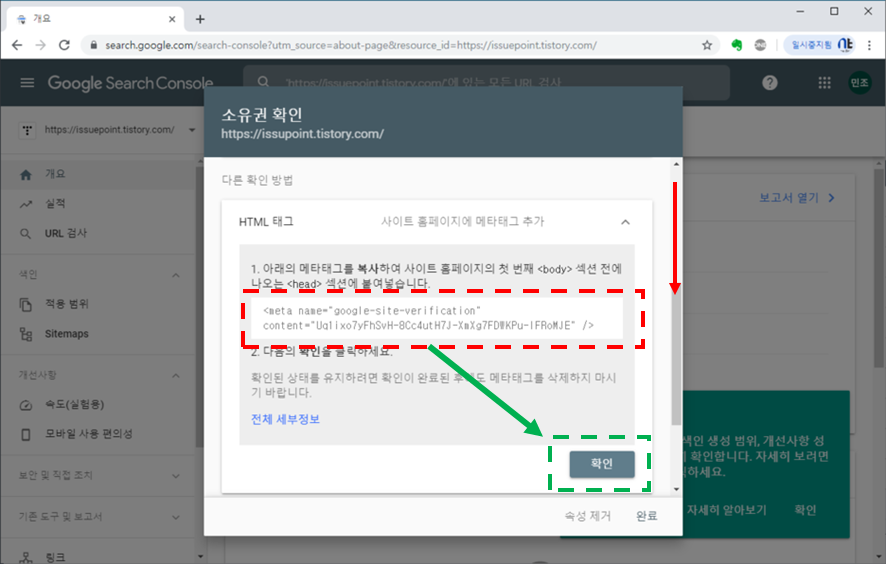The width and height of the screenshot is (886, 564).
Task: Open the hamburger main menu
Action: click(x=27, y=83)
